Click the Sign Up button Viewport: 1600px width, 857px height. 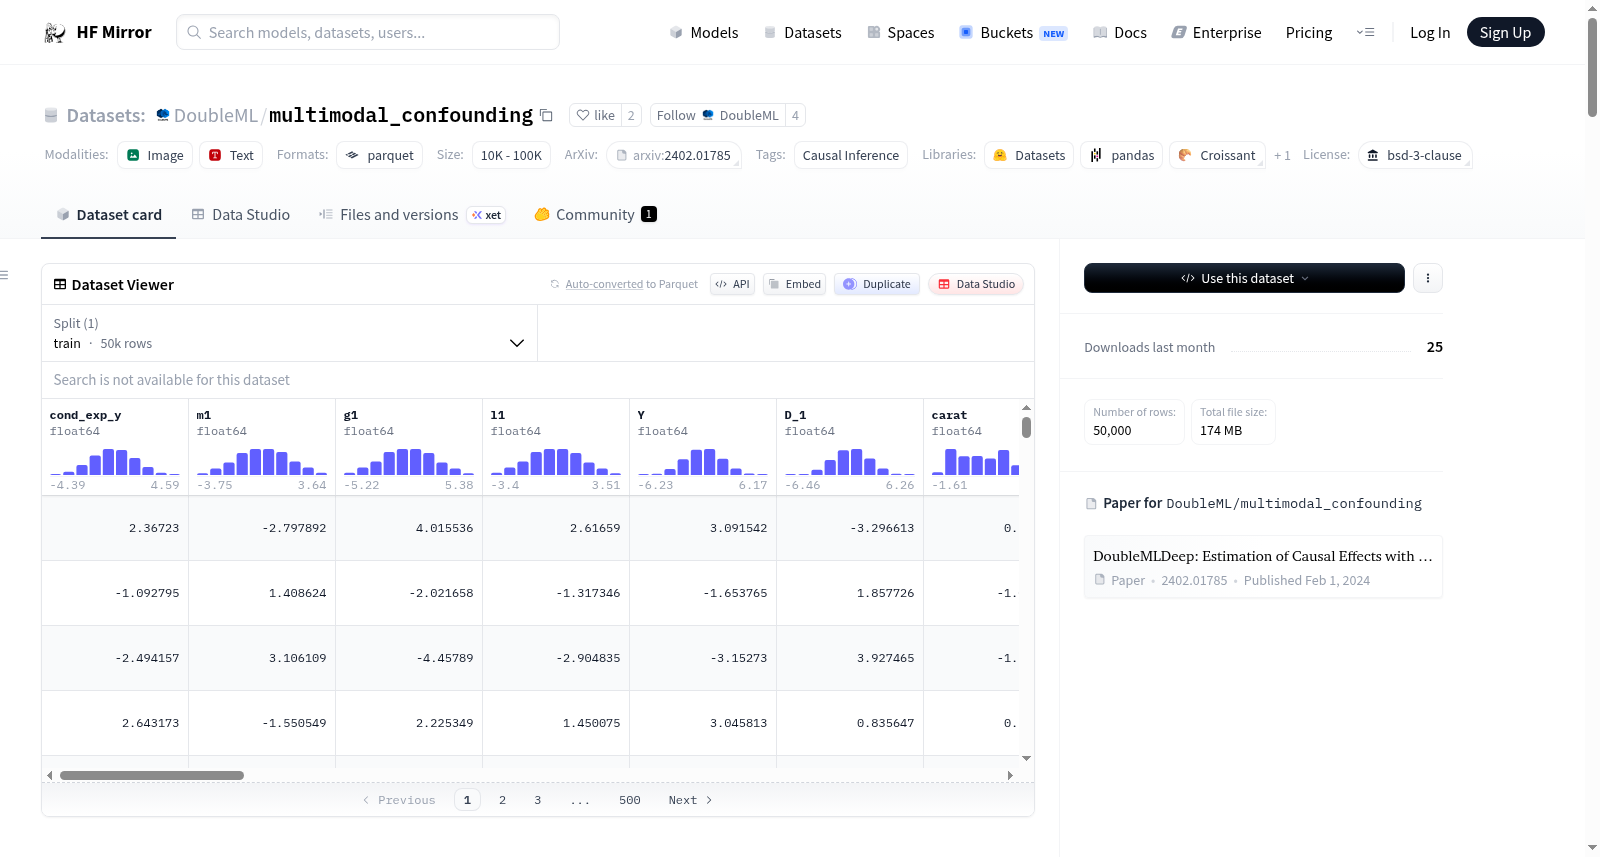pyautogui.click(x=1506, y=32)
